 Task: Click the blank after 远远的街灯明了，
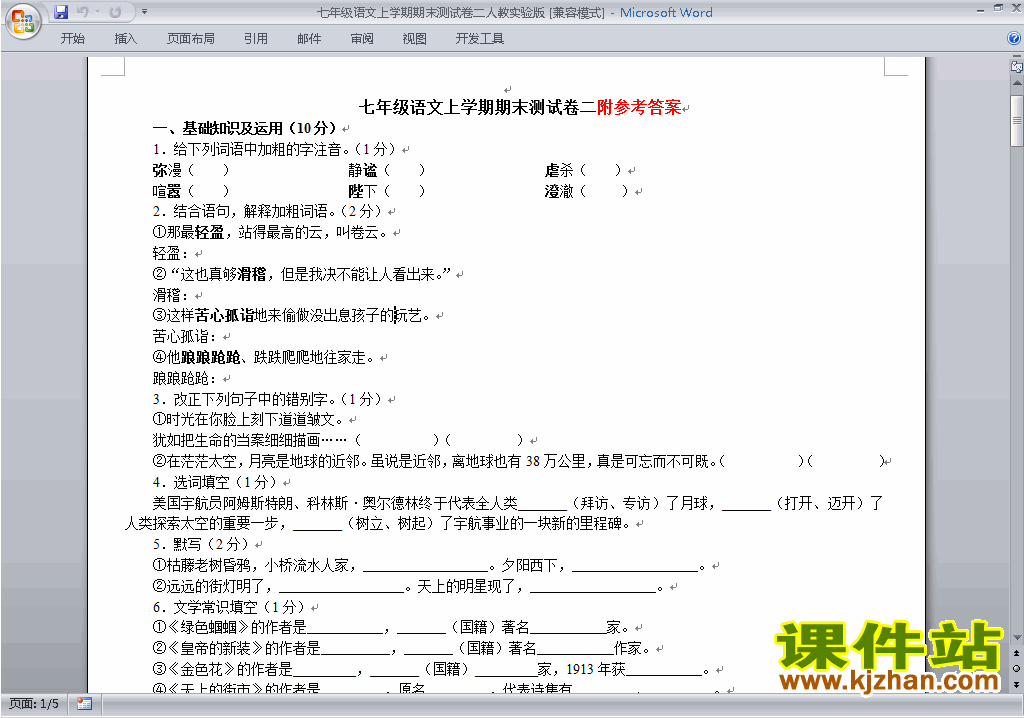[x=342, y=587]
